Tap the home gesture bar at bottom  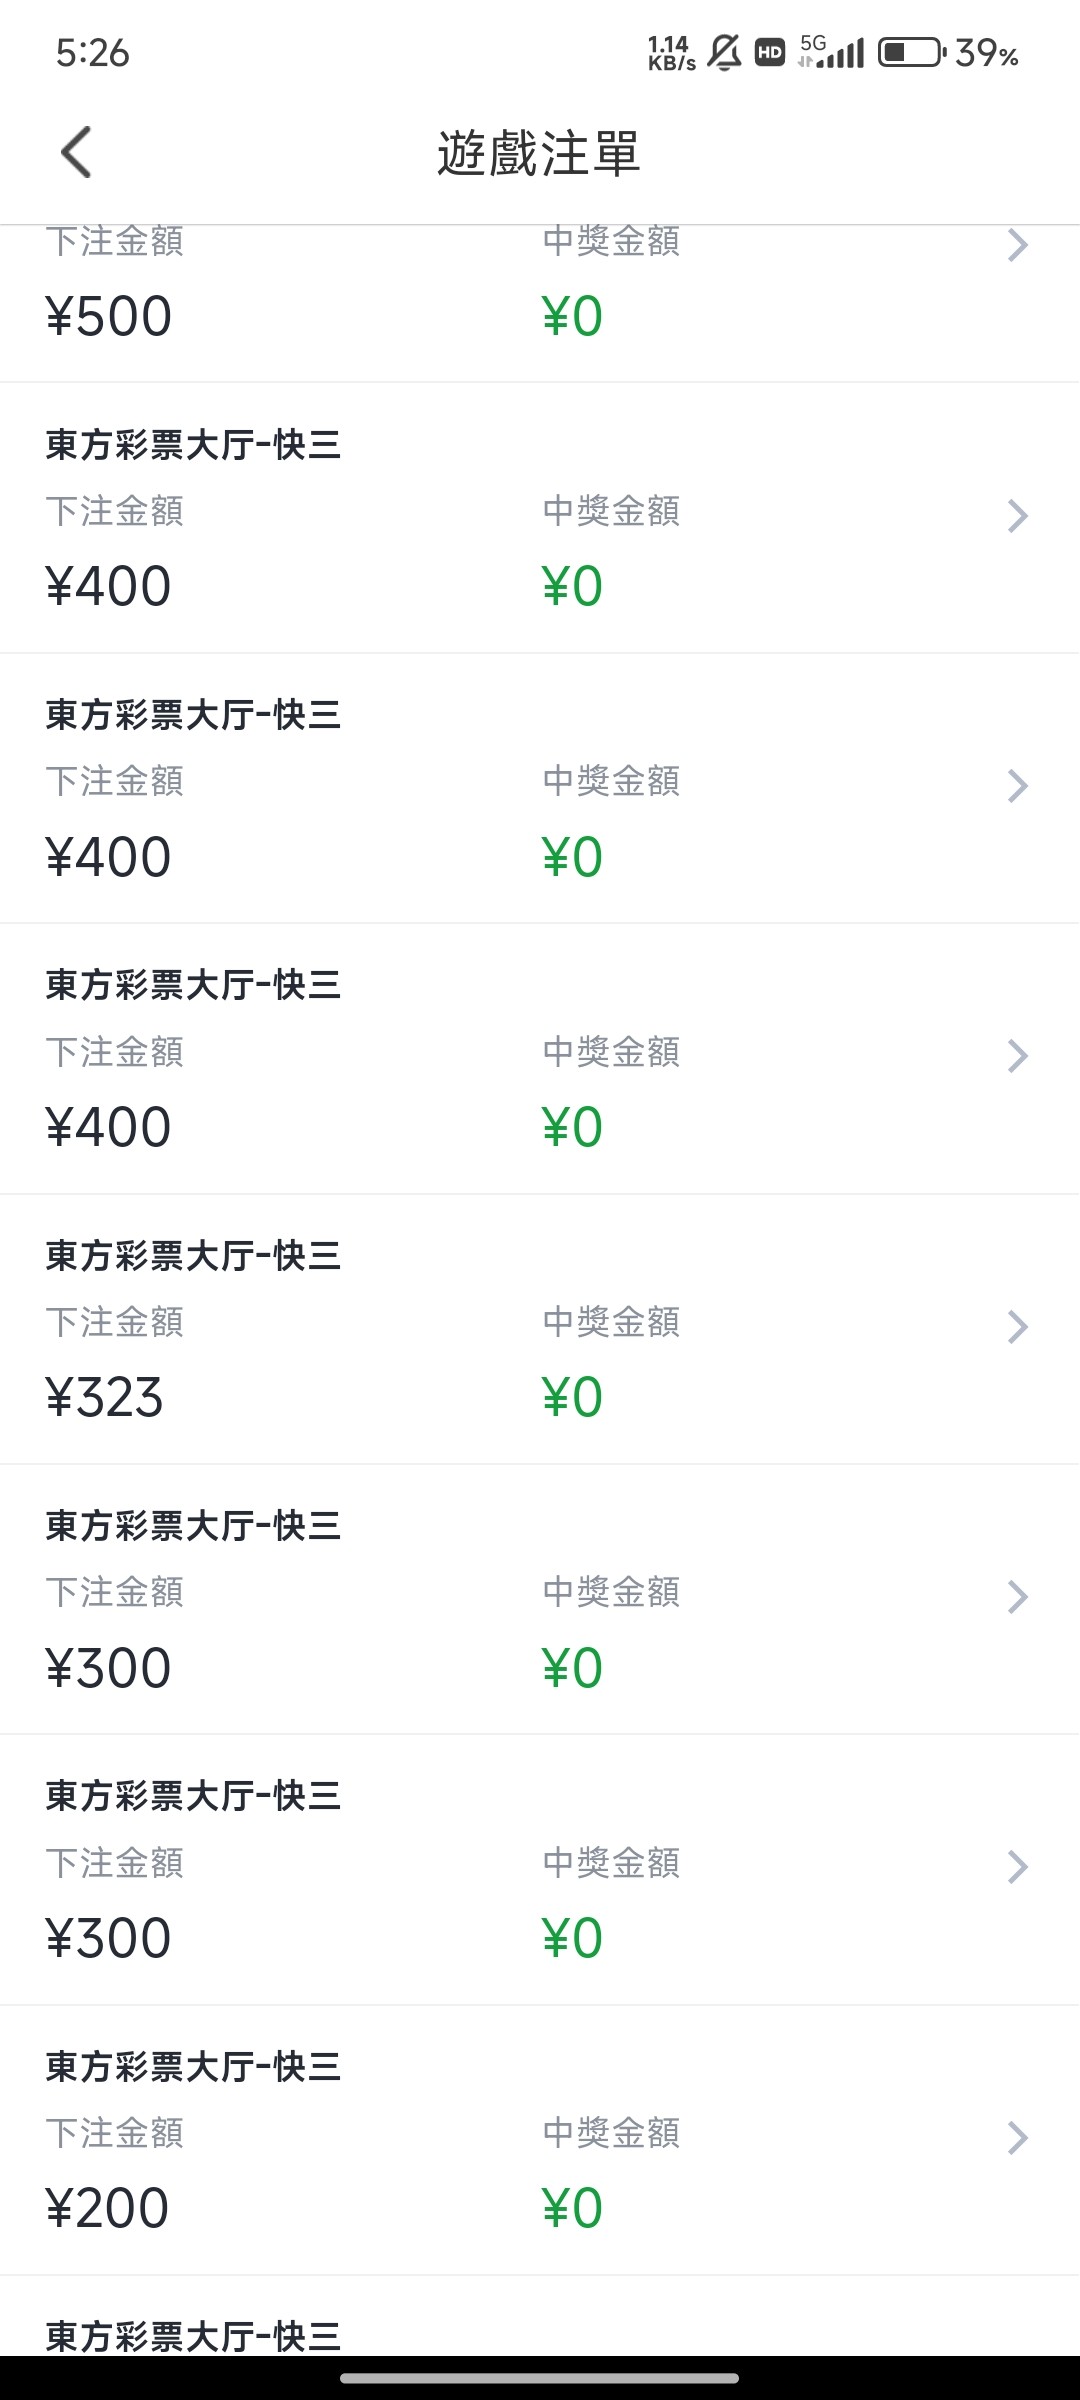pos(539,2378)
